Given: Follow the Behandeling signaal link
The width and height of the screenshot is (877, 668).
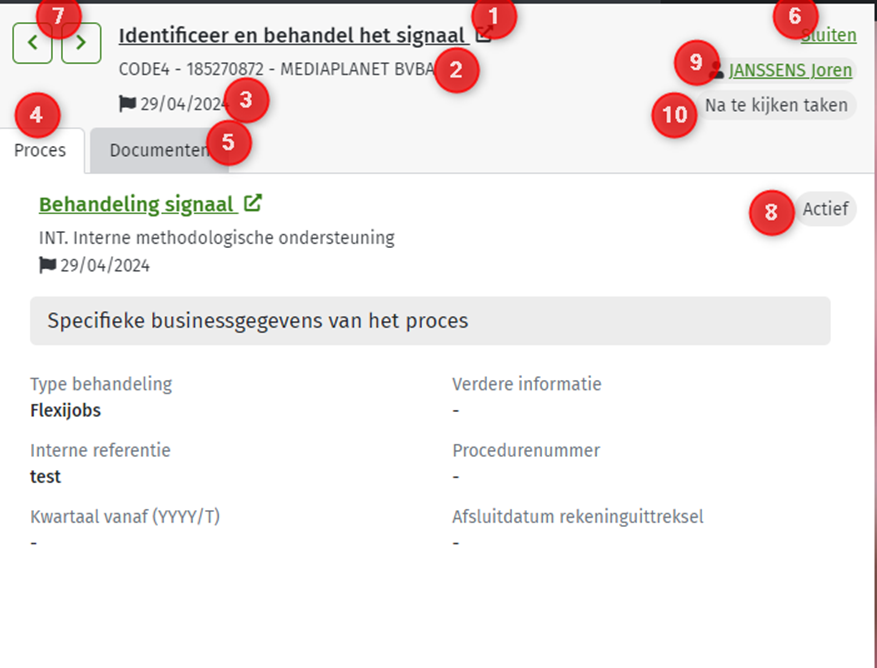Looking at the screenshot, I should click(x=138, y=204).
